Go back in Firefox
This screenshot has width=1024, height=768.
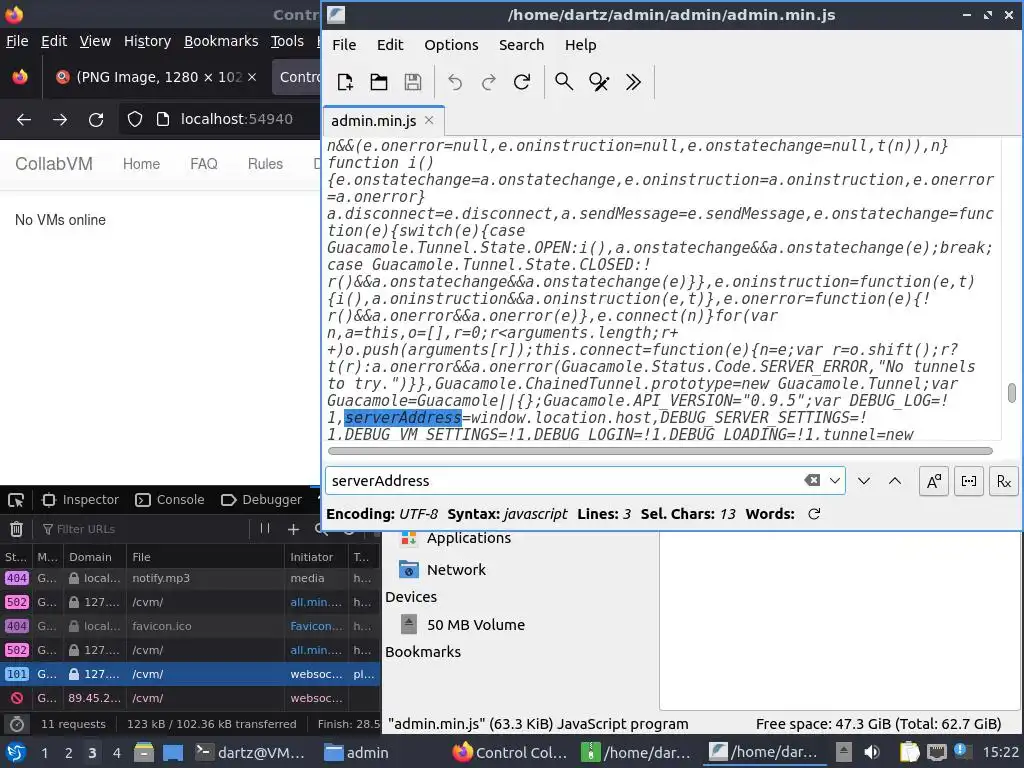pyautogui.click(x=24, y=120)
